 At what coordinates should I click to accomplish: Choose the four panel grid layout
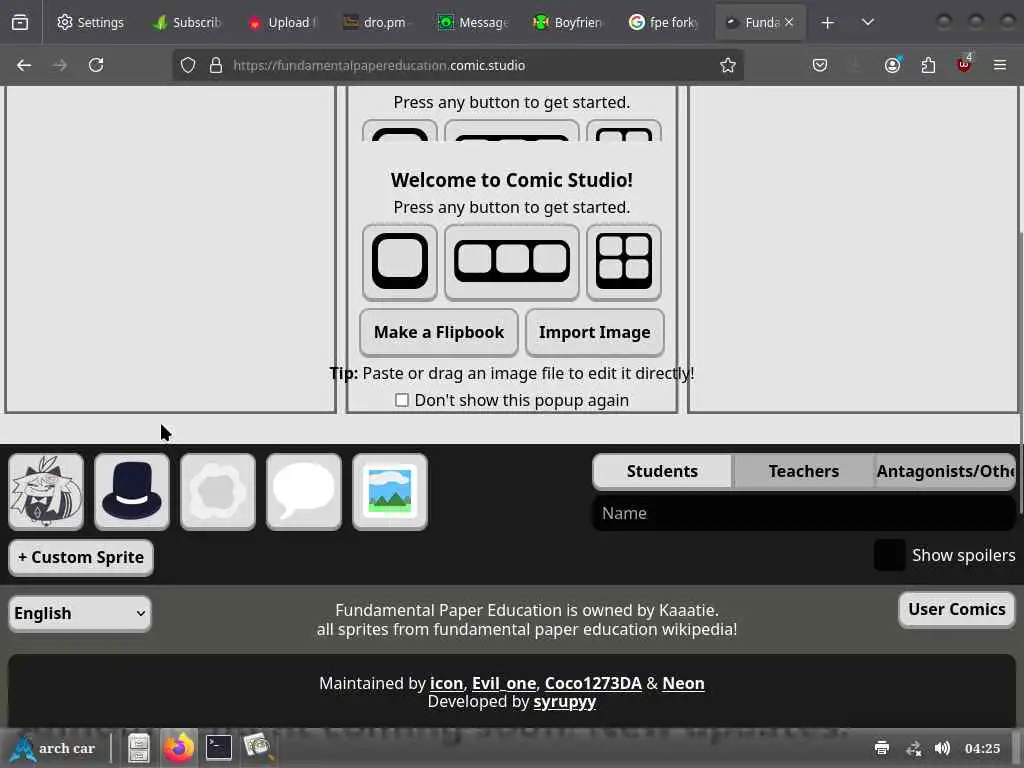(x=624, y=262)
